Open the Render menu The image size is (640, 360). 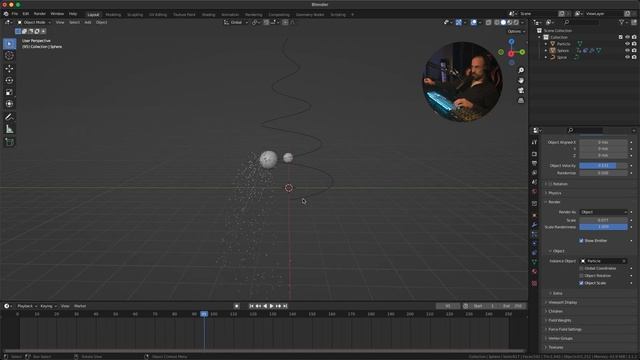tap(40, 14)
